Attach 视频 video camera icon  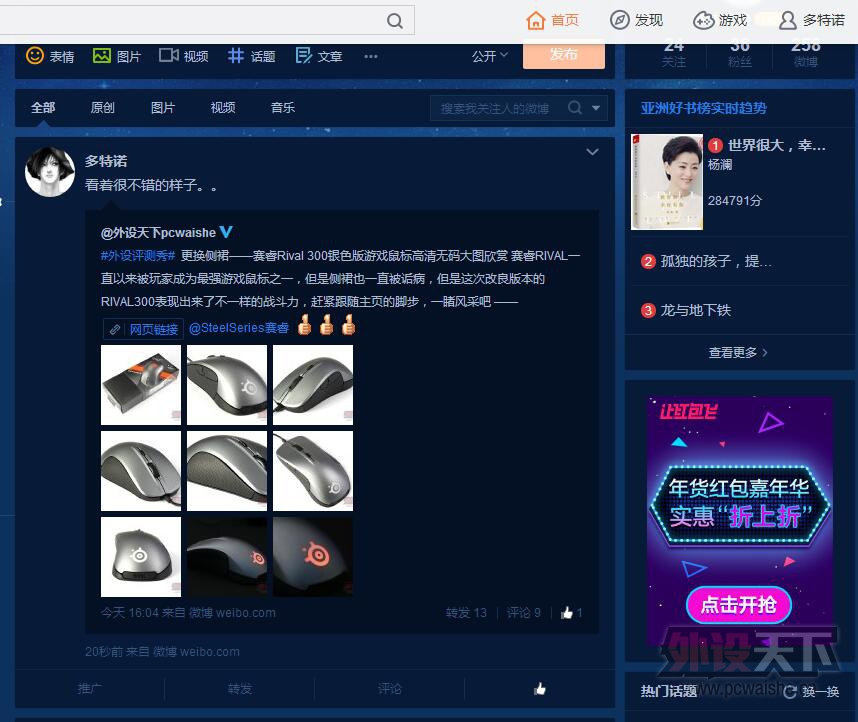(169, 55)
